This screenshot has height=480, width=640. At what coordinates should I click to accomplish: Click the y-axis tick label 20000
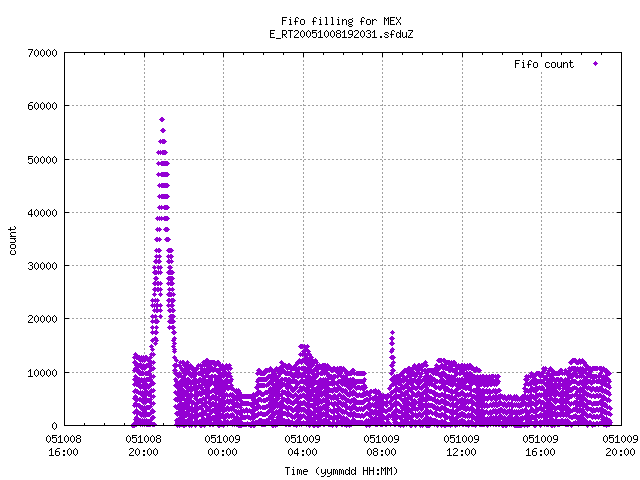(42, 319)
